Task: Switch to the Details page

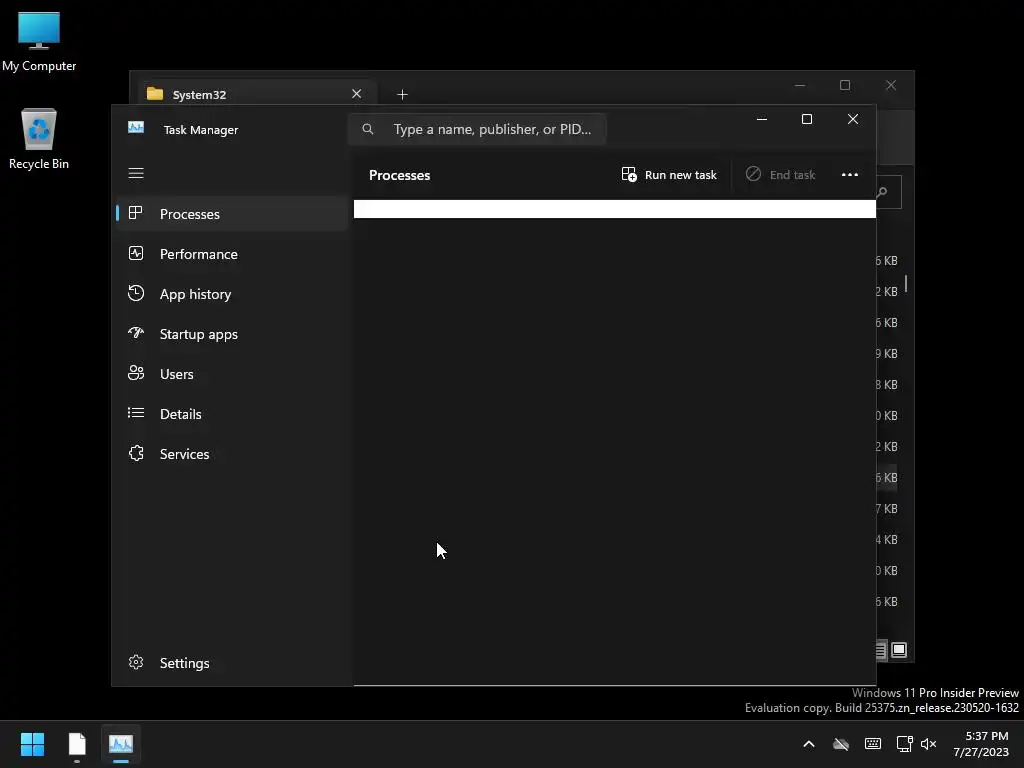Action: pos(232,413)
